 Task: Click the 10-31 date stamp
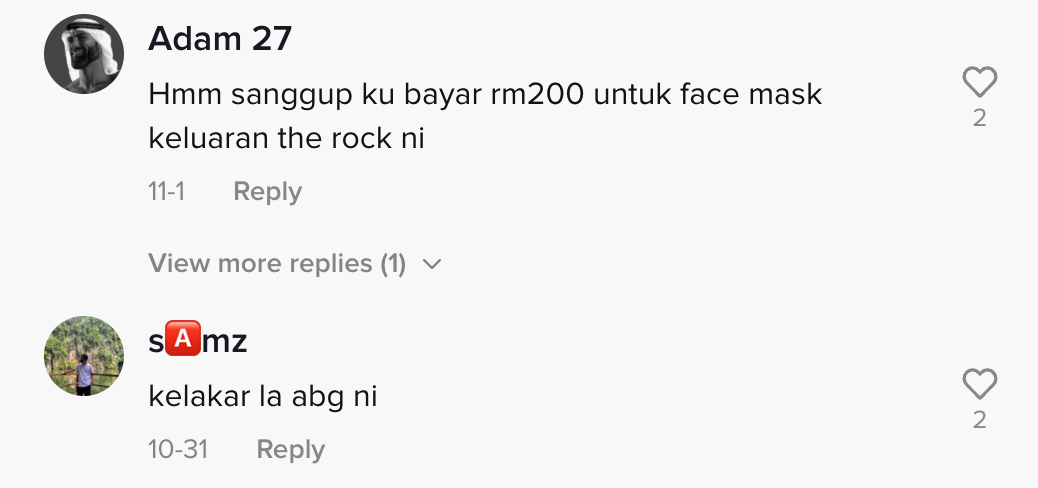pyautogui.click(x=178, y=449)
